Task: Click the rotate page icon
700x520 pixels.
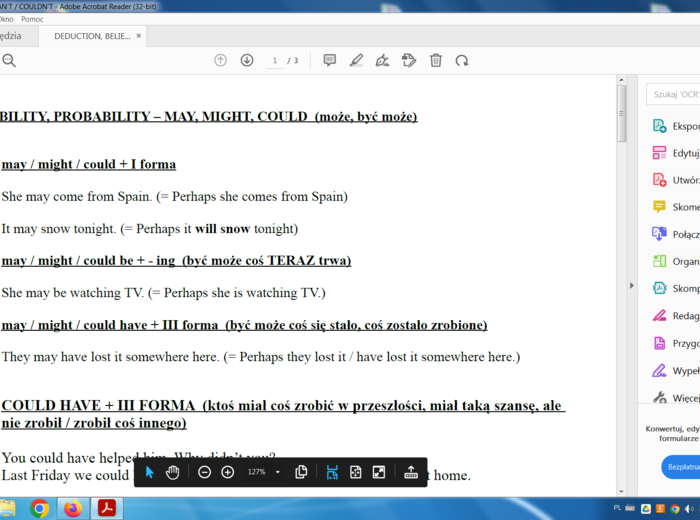Action: (462, 61)
